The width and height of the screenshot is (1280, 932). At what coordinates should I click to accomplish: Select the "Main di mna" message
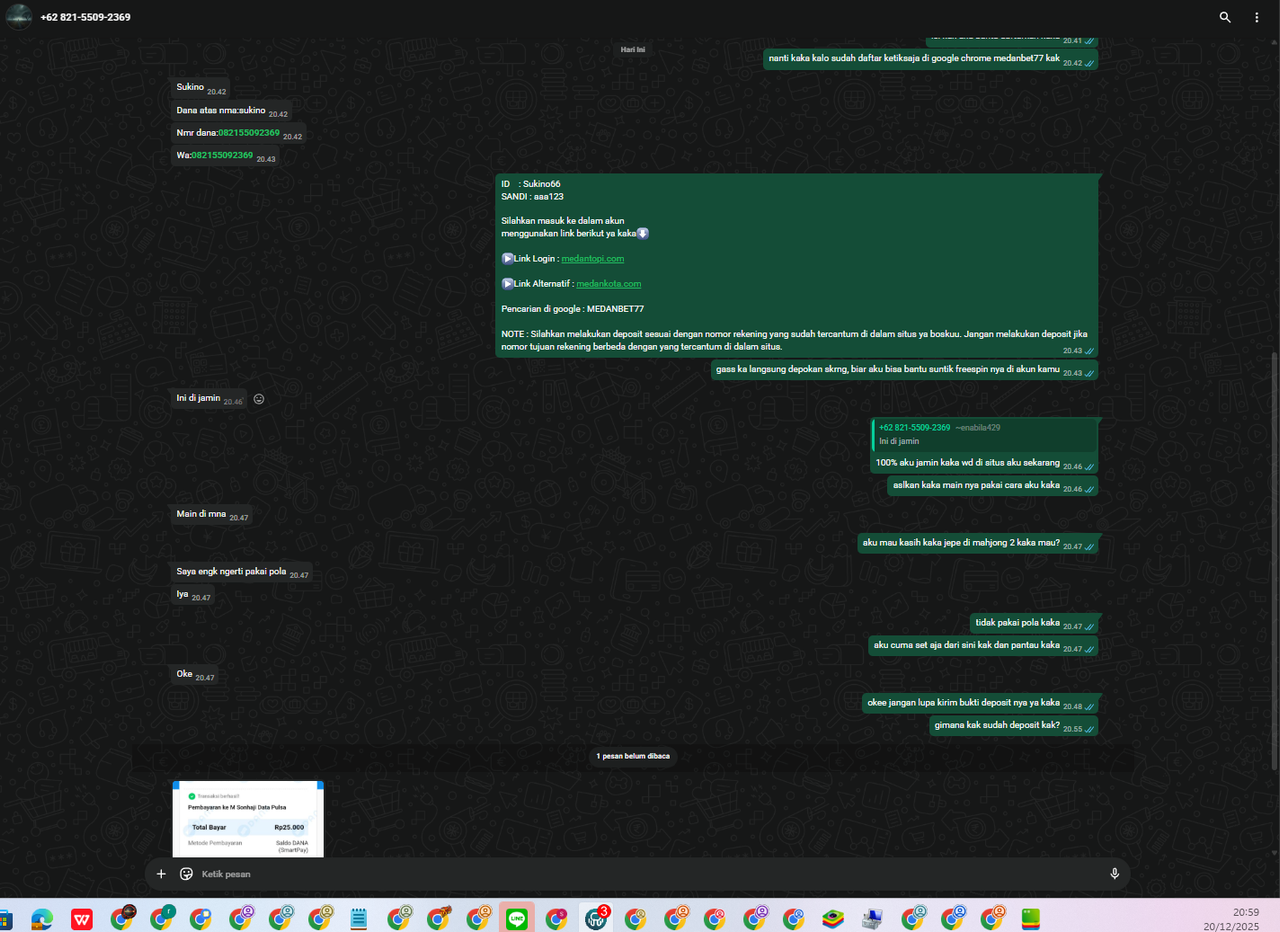pos(212,515)
